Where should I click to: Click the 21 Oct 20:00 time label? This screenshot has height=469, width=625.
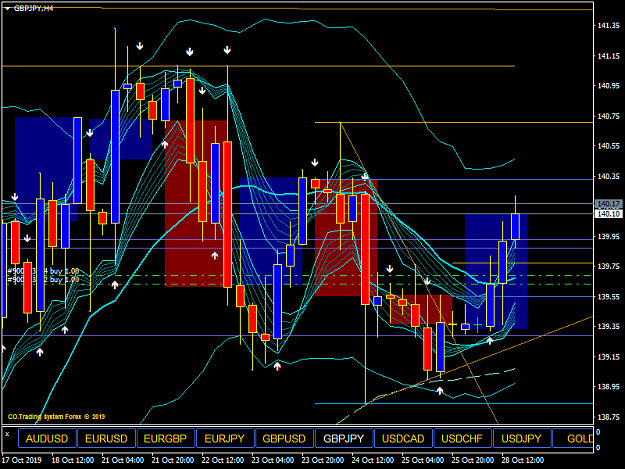pos(173,460)
